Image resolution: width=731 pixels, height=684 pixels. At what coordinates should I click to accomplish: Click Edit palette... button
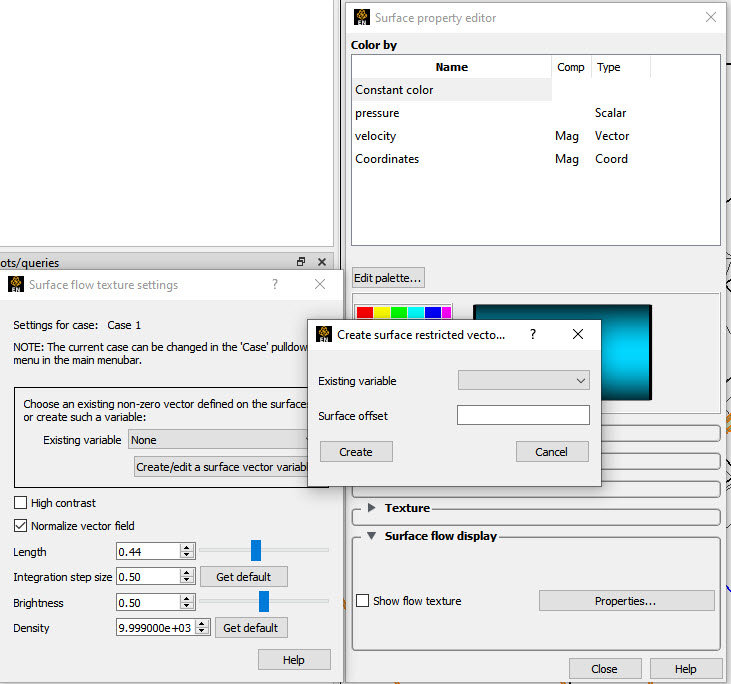pos(388,278)
